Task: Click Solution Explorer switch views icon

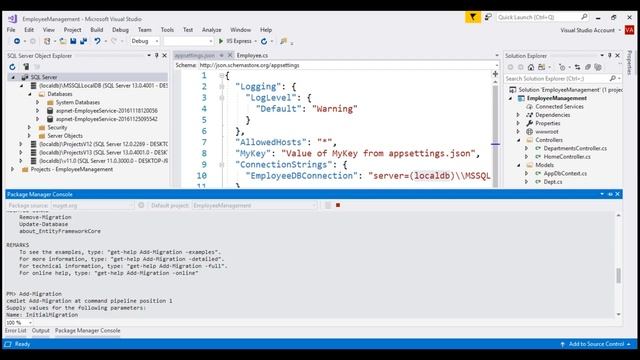Action: [542, 67]
